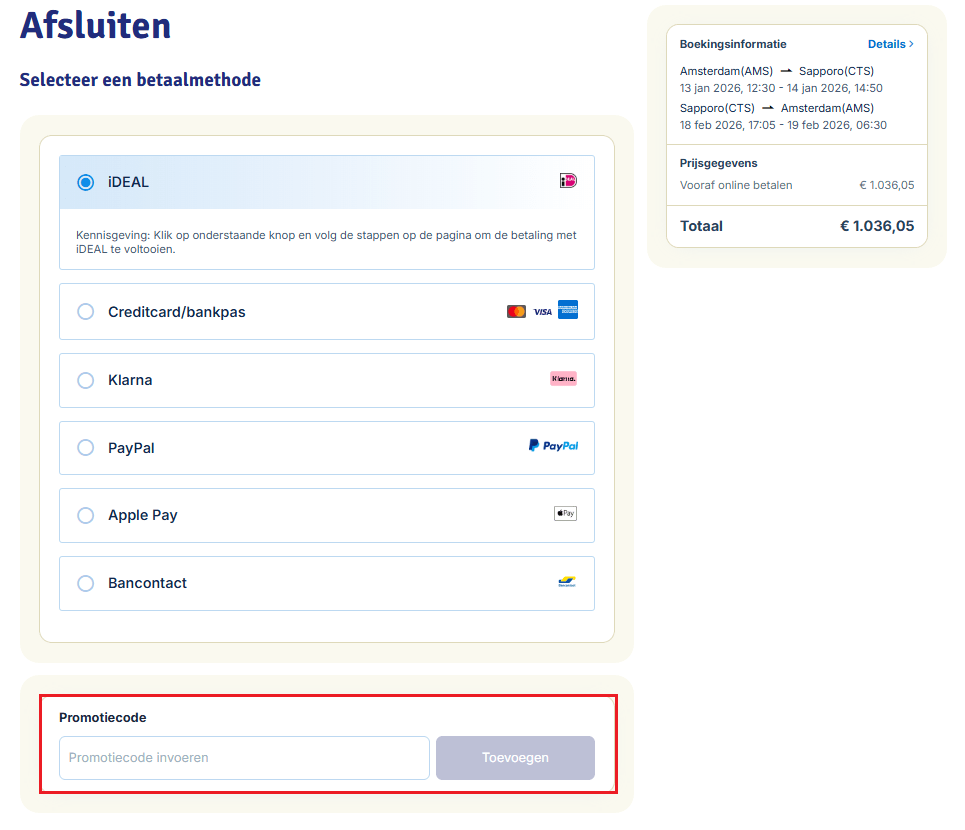Click the Bancontact logo

point(565,581)
